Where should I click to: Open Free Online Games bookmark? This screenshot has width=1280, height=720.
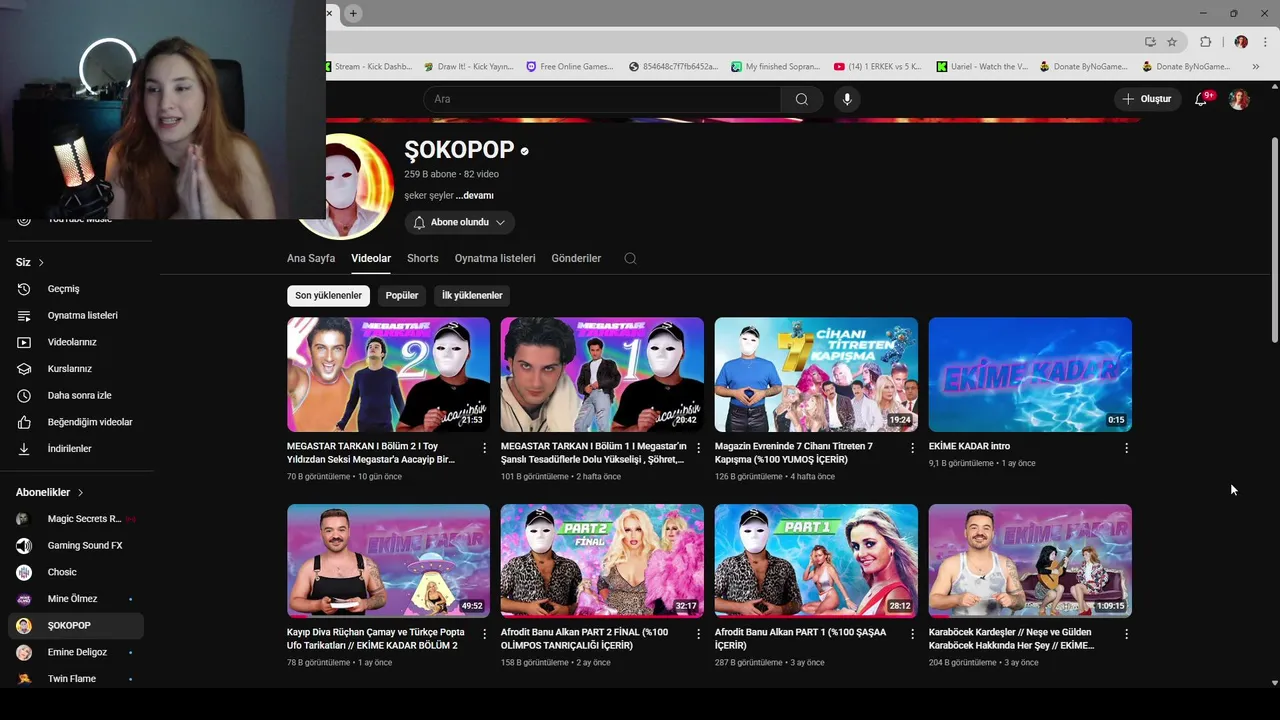click(x=570, y=67)
